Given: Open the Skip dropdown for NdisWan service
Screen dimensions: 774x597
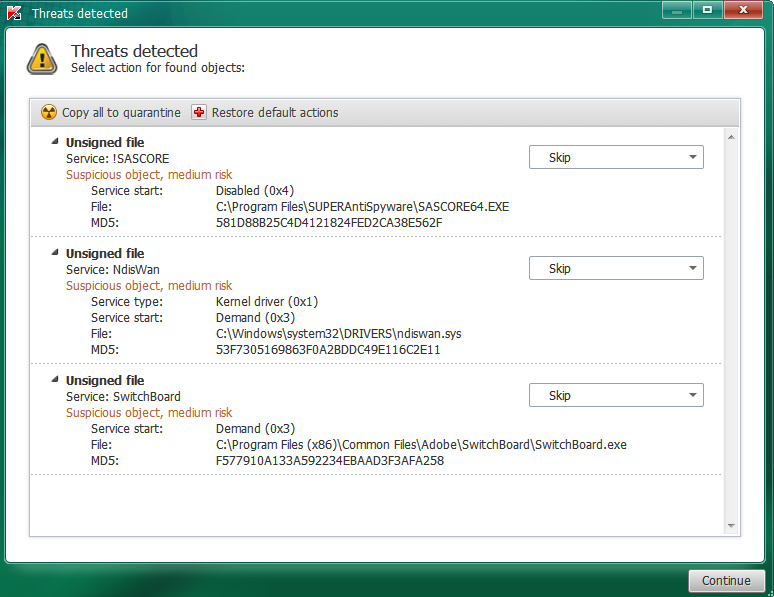Looking at the screenshot, I should 616,268.
